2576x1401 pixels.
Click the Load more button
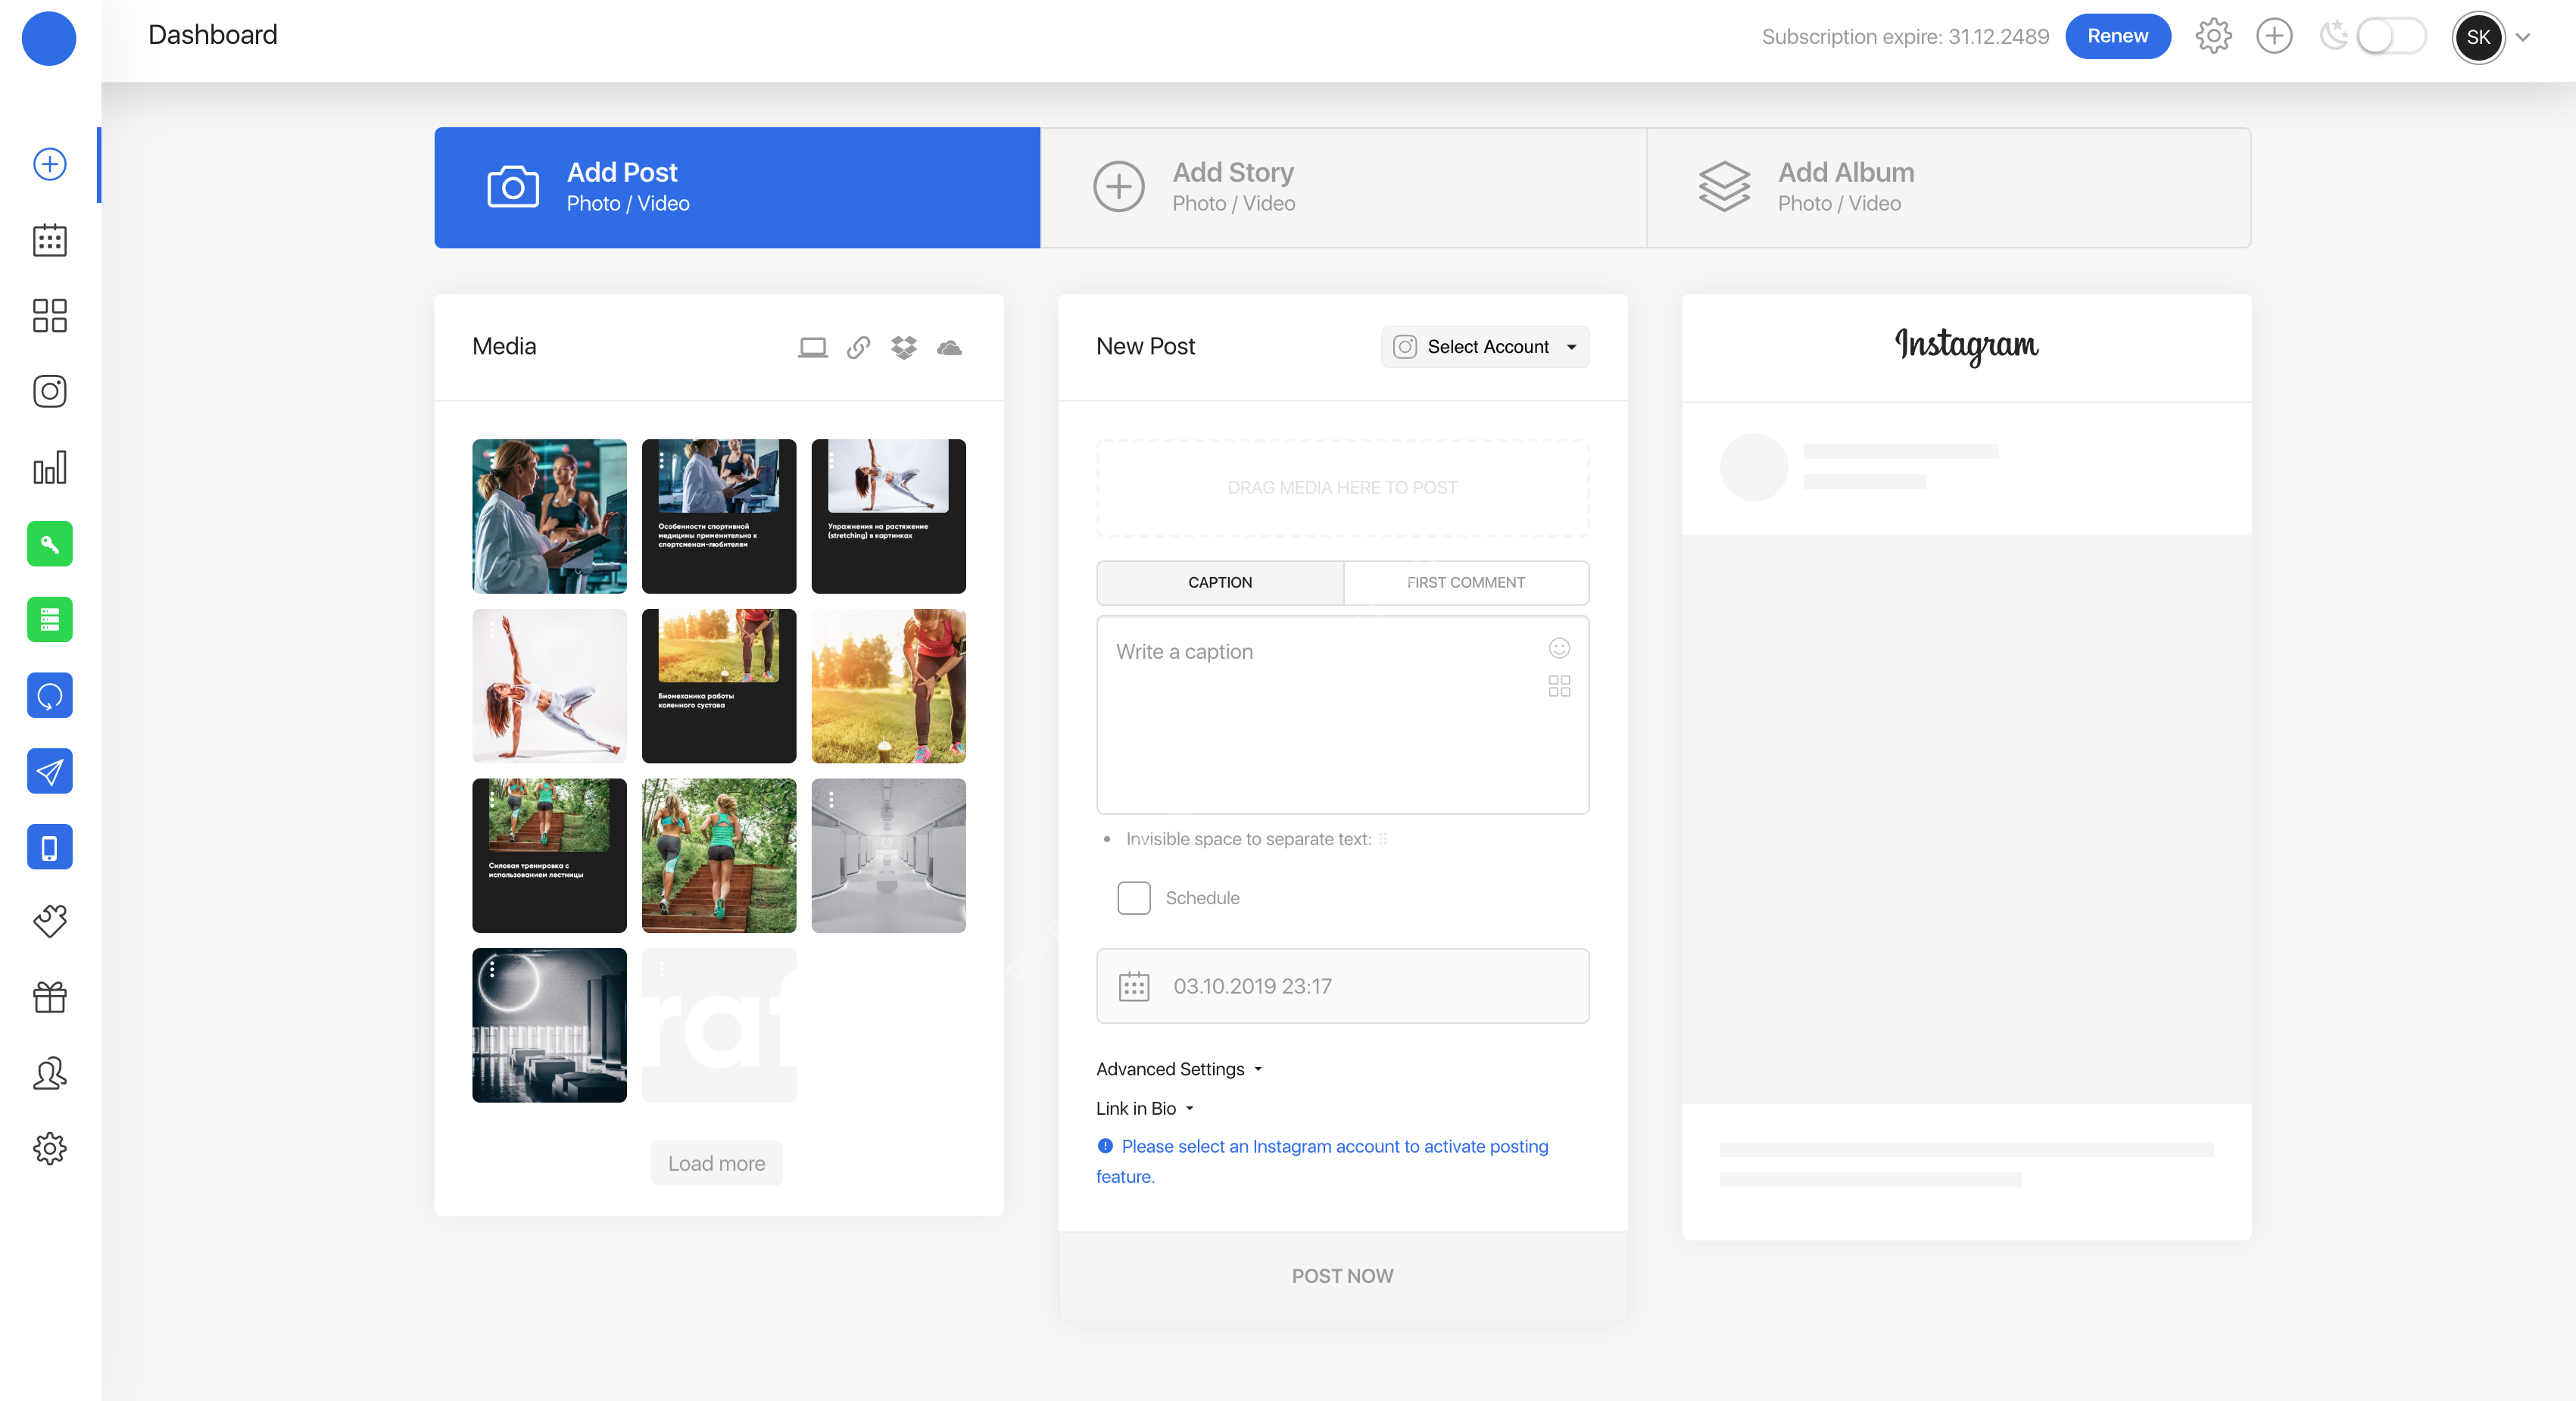click(x=716, y=1163)
